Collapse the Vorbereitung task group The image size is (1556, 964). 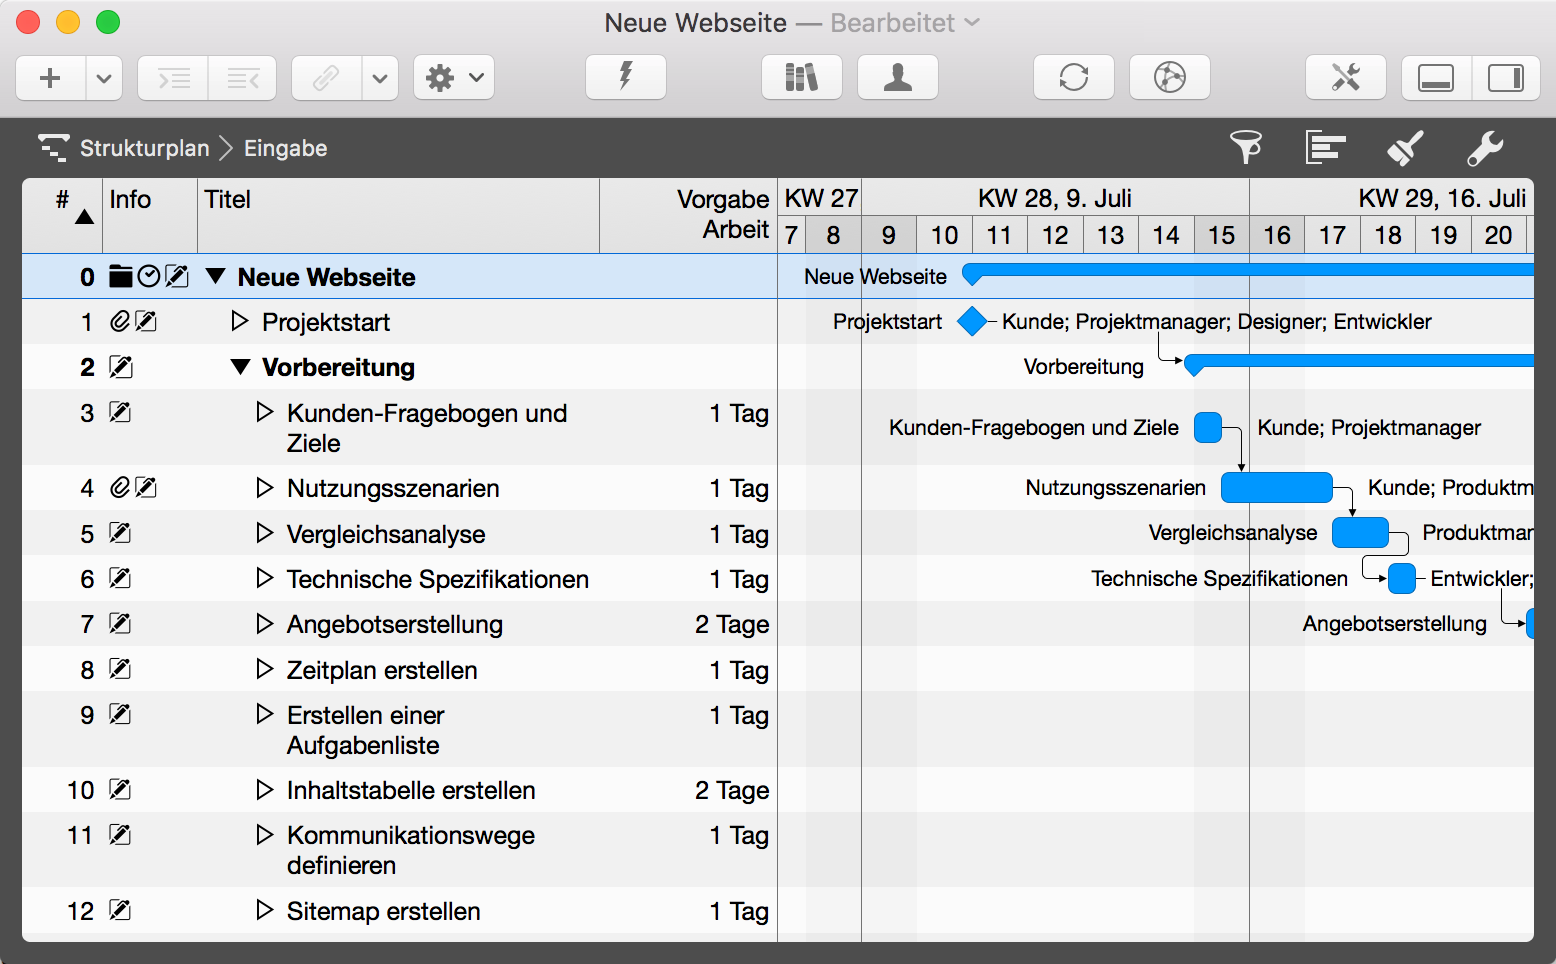click(240, 367)
